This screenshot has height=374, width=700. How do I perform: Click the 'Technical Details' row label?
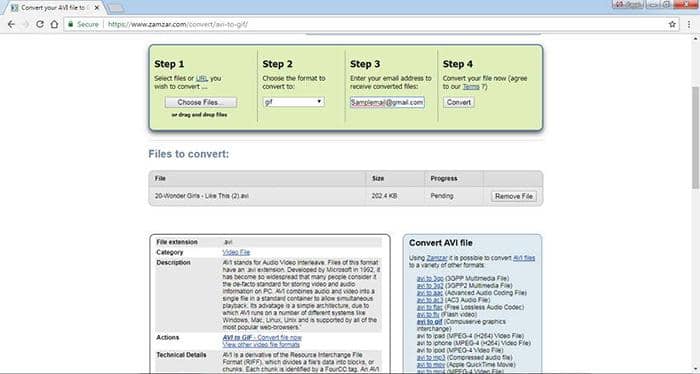coord(181,355)
